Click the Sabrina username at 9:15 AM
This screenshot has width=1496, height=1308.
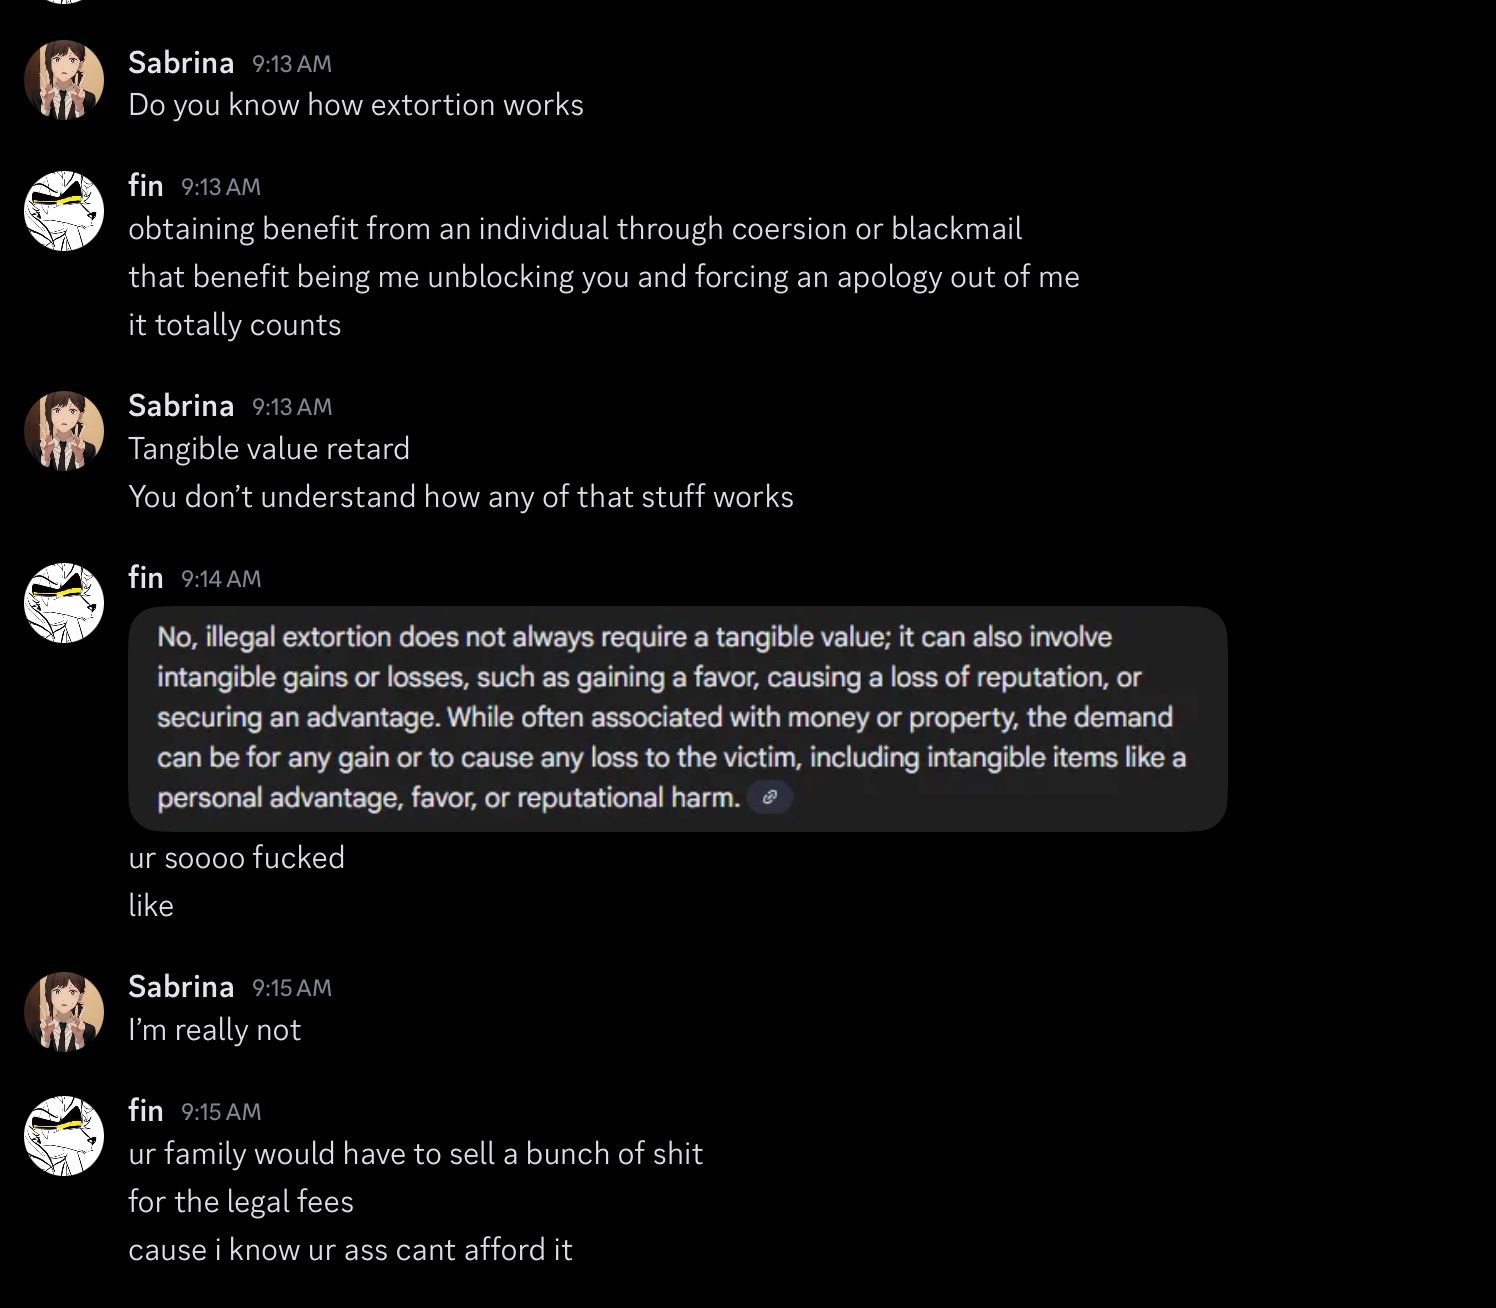[181, 987]
